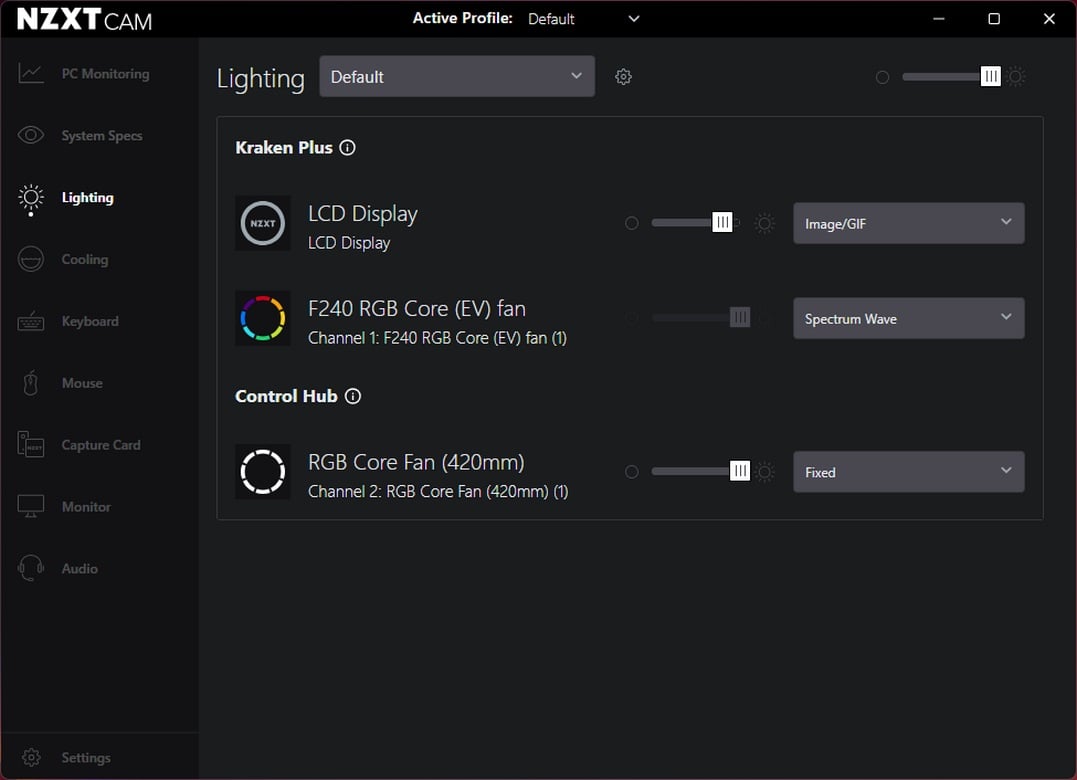This screenshot has width=1077, height=780.
Task: Click the Capture Card icon in sidebar
Action: click(x=31, y=445)
